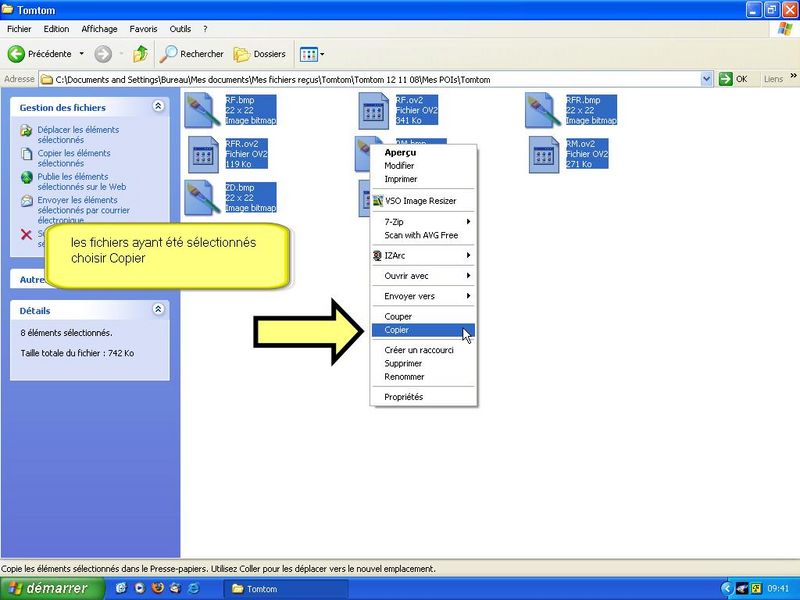Choose Renommer in the context menu
800x600 pixels.
click(423, 377)
